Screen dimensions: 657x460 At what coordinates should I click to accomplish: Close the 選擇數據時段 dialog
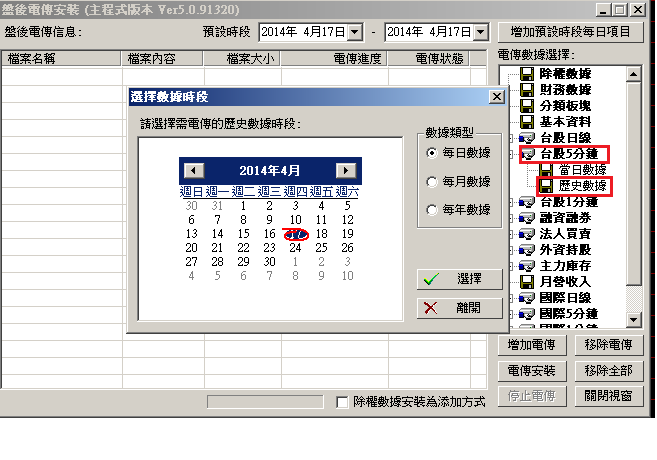tap(497, 97)
